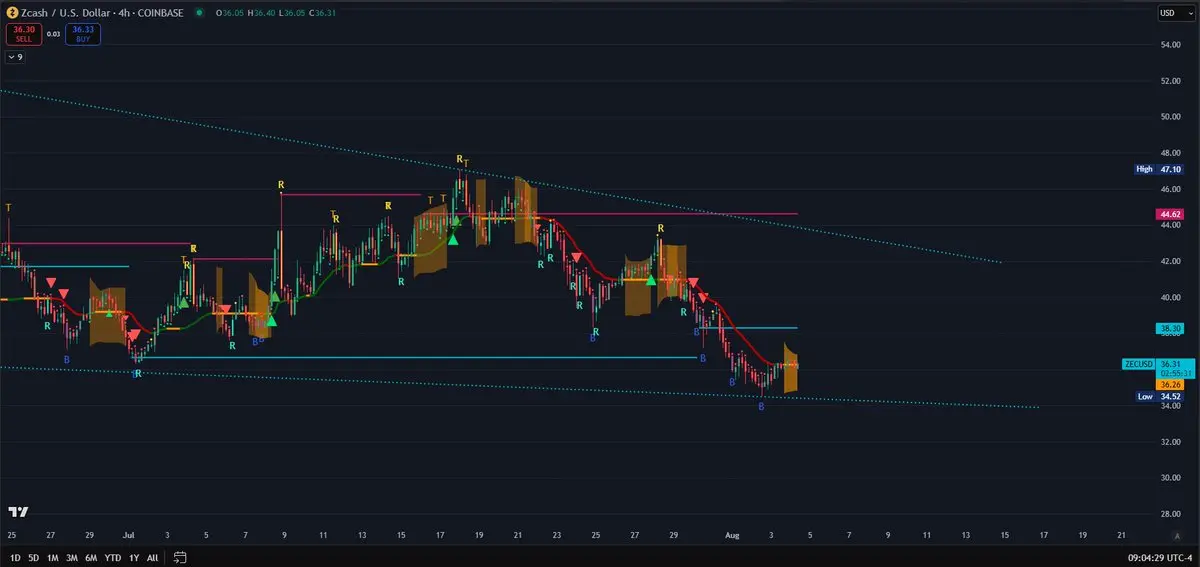Click the cyan horizontal line at 38.30
The height and width of the screenshot is (567, 1200).
coord(749,328)
